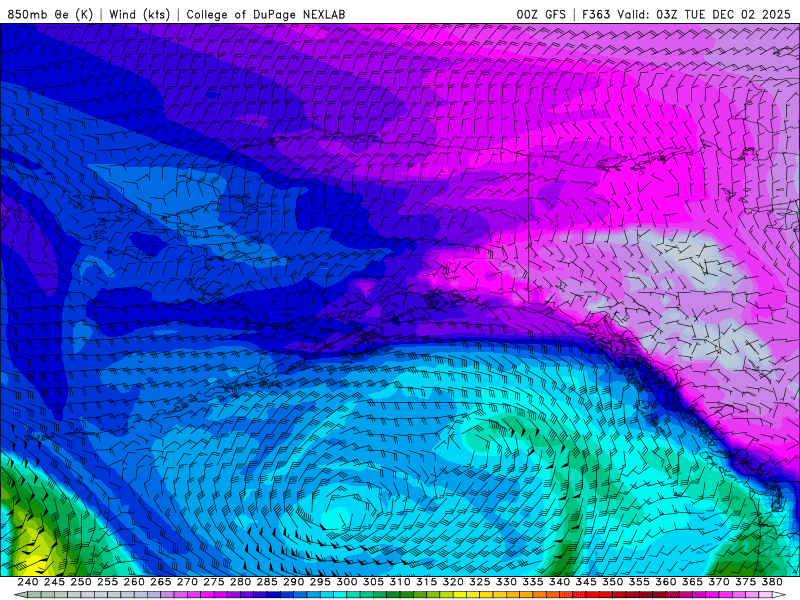Click the 275 value on the color scale
This screenshot has width=800, height=600.
pyautogui.click(x=213, y=582)
